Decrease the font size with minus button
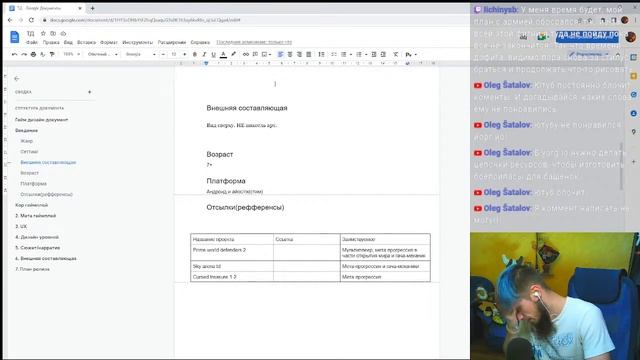 (163, 54)
